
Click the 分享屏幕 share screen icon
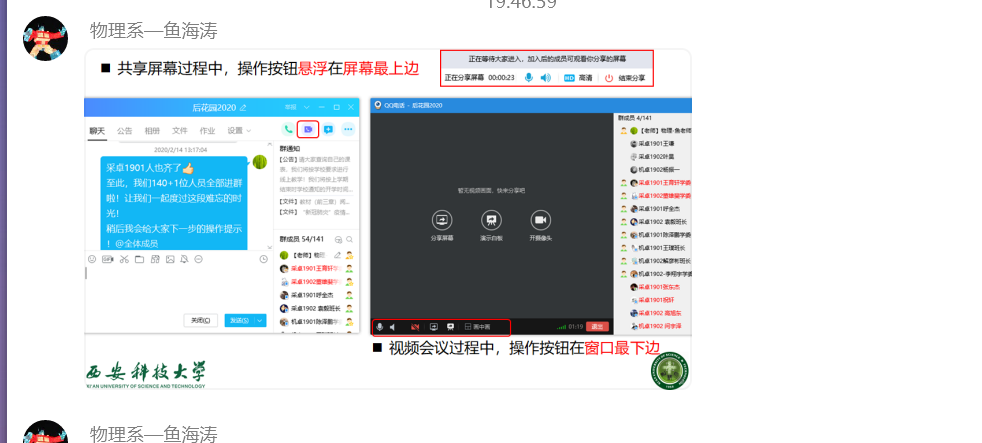tap(442, 219)
